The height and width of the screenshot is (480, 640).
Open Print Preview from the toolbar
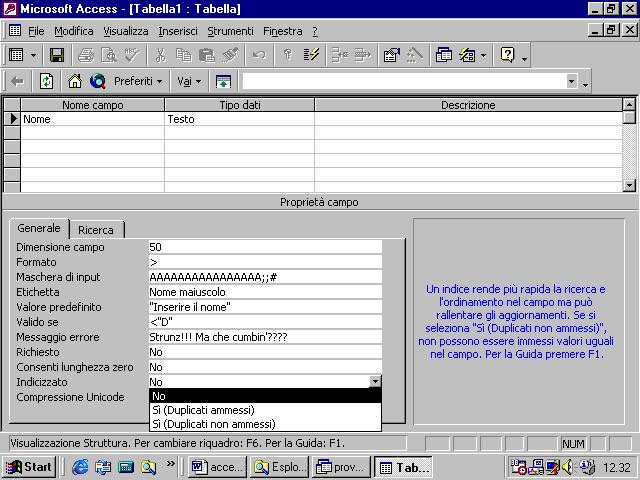(x=109, y=55)
